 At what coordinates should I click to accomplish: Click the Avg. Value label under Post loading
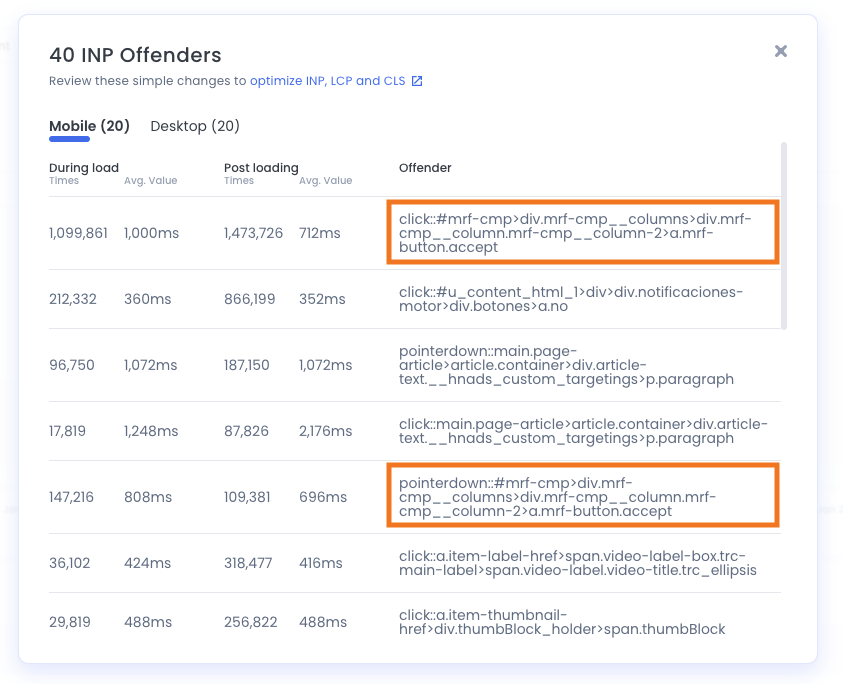[x=324, y=181]
